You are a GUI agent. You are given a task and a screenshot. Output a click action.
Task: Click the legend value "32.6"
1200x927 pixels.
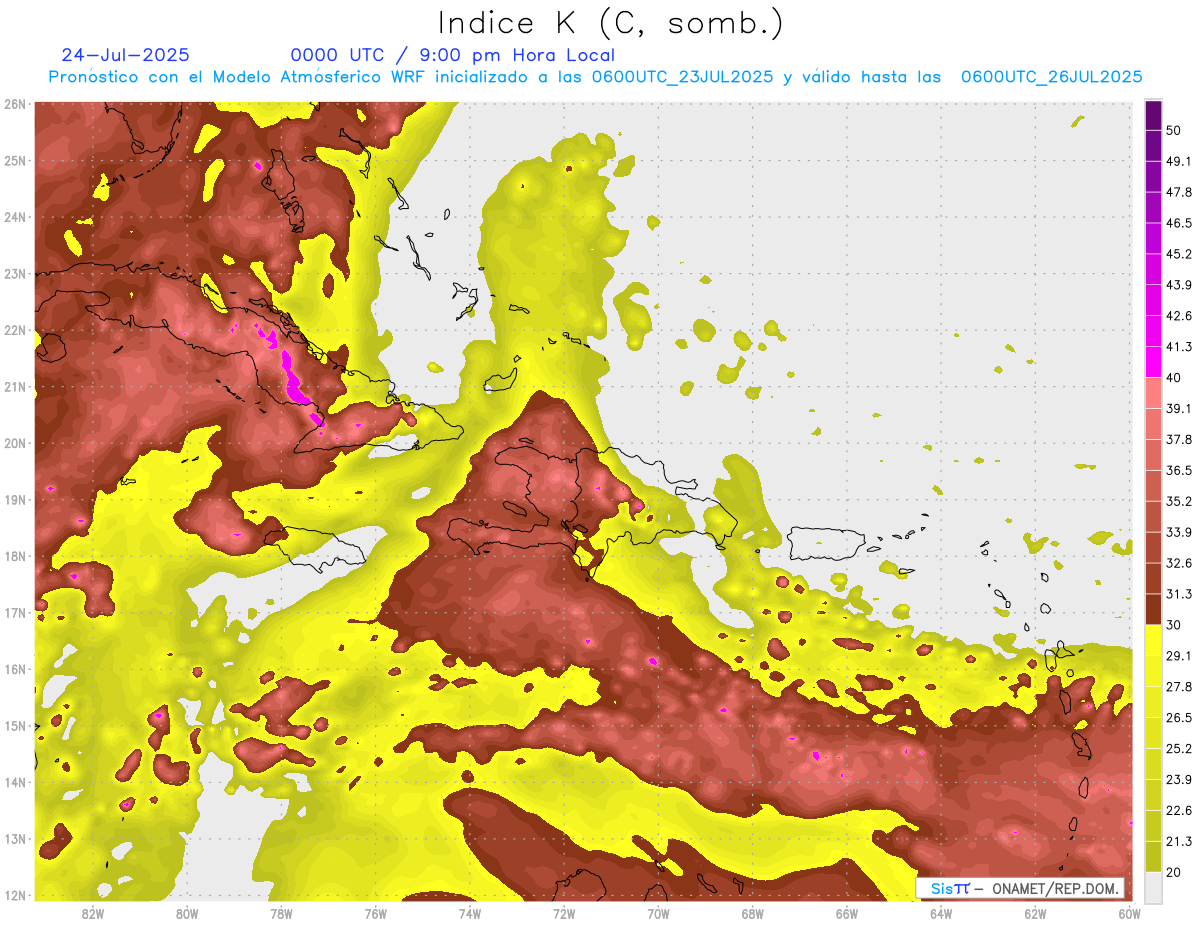pos(1178,563)
